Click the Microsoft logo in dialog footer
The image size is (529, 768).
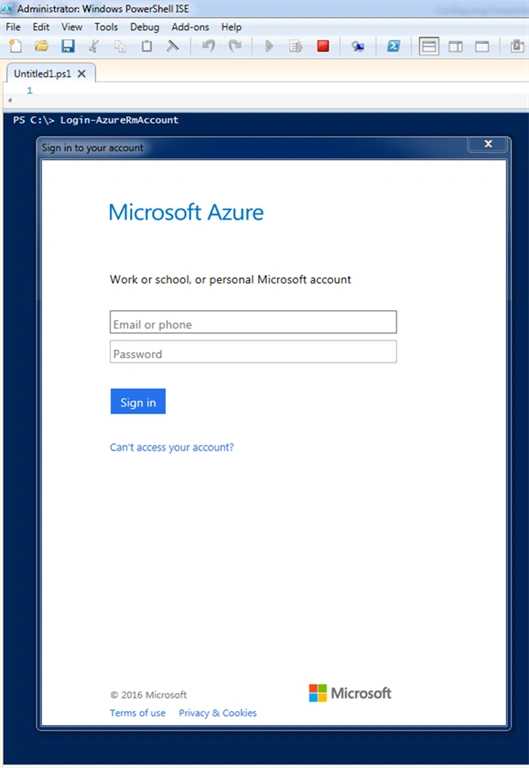(350, 693)
